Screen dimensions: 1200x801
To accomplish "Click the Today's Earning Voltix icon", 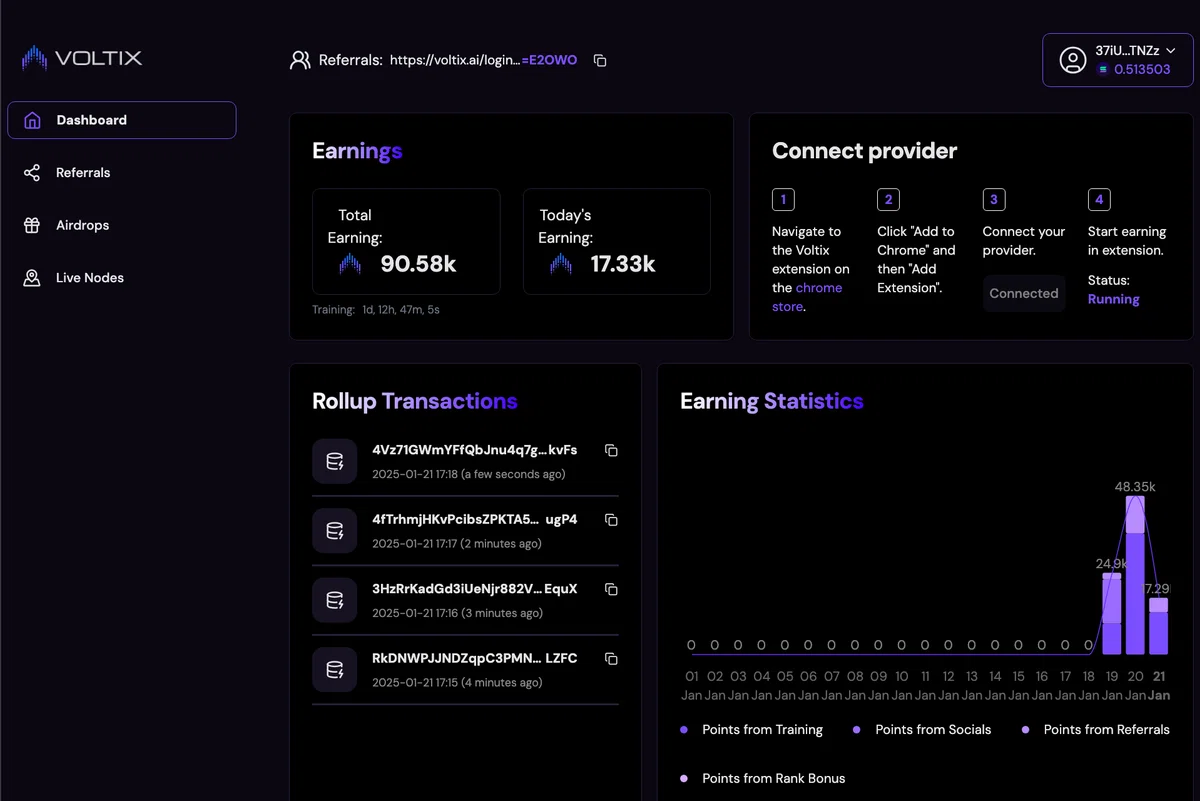I will point(561,264).
